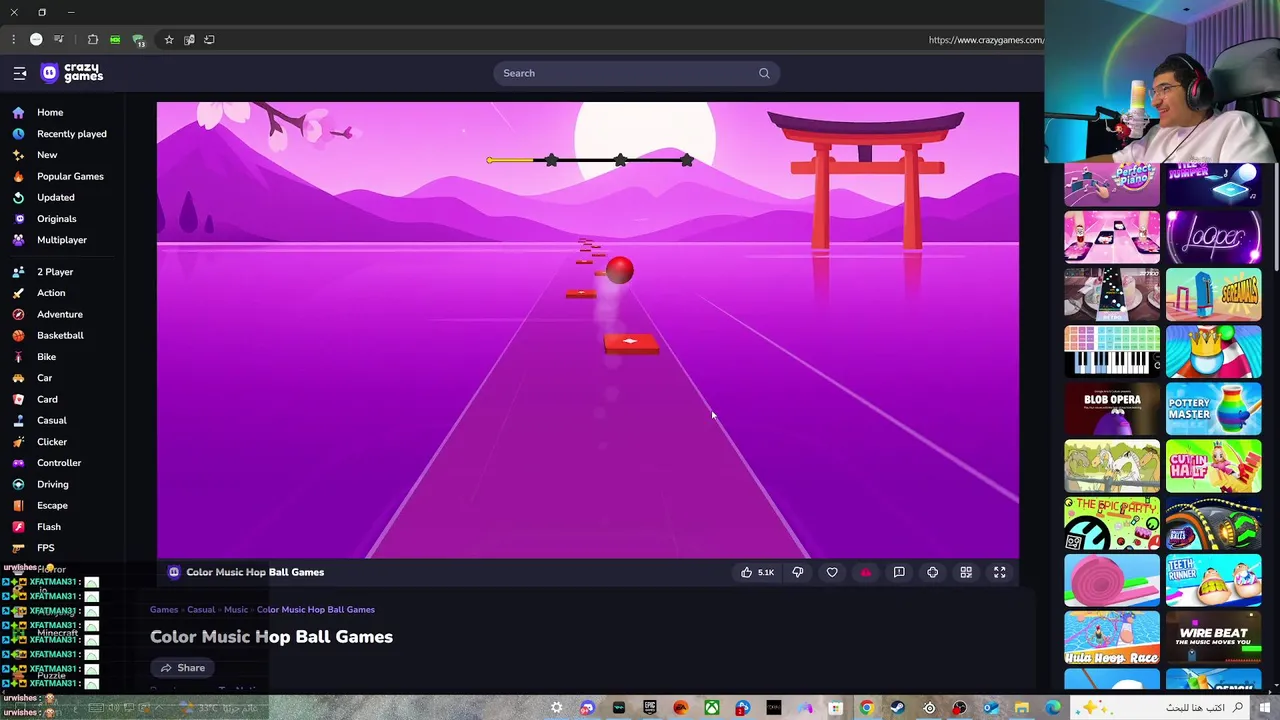Screen dimensions: 1280x720
Task: Open the Wire Beat game thumbnail
Action: (x=1214, y=637)
